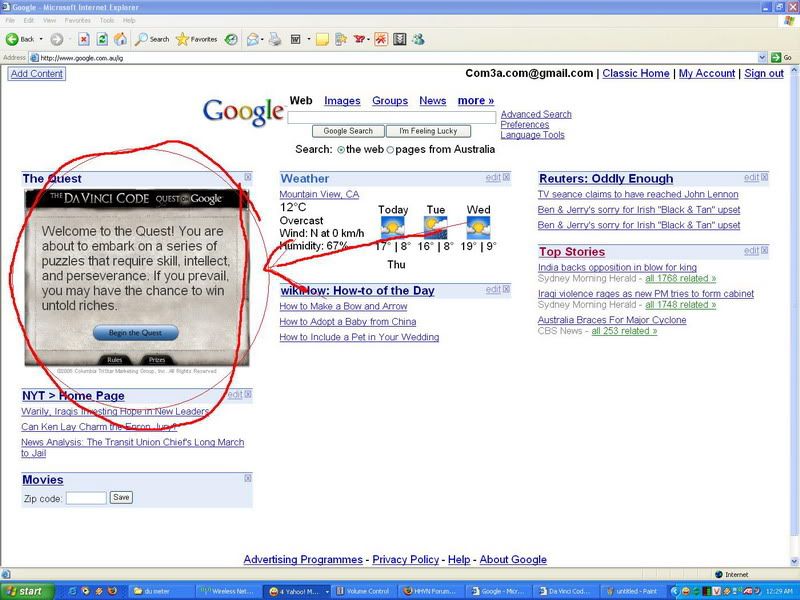
Task: Click the Yahoo Y! toolbar icon
Action: pyautogui.click(x=359, y=39)
